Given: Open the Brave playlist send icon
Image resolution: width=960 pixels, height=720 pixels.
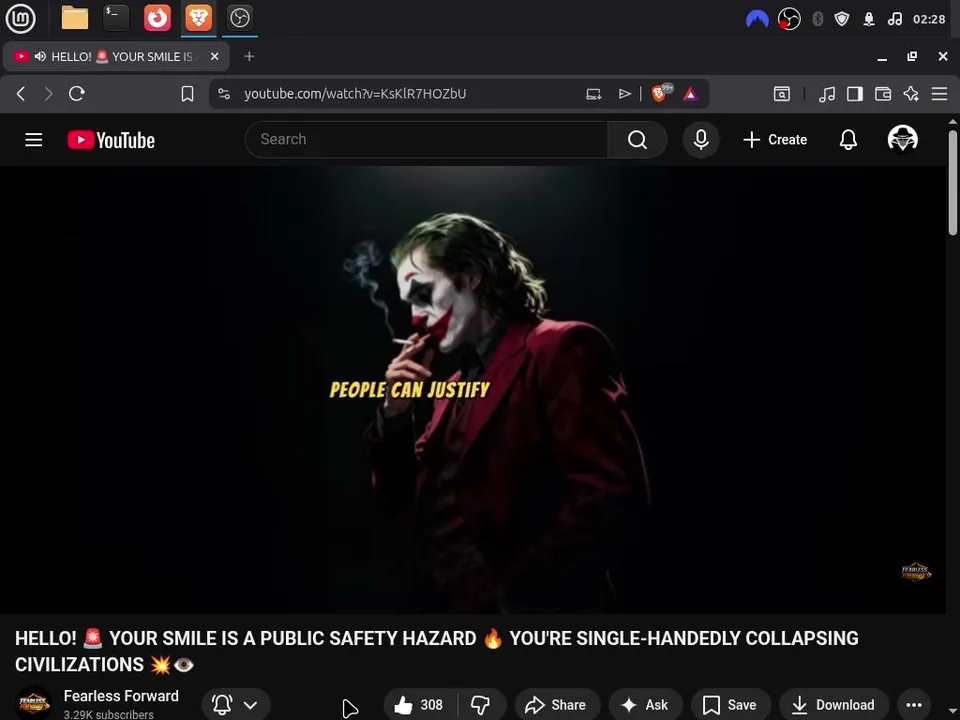Looking at the screenshot, I should (624, 94).
